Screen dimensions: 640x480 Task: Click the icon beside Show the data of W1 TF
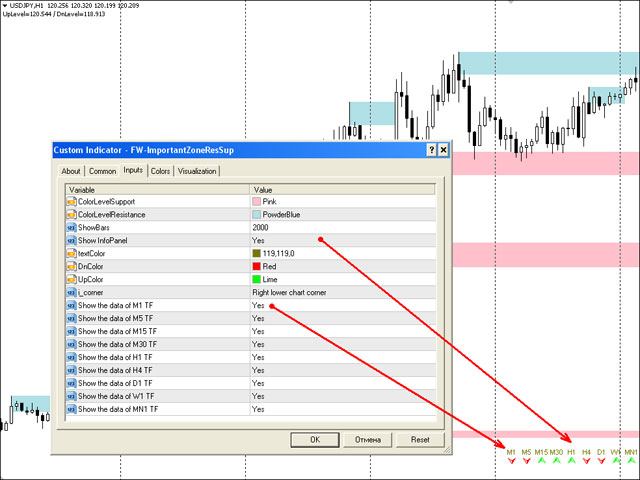coord(71,396)
